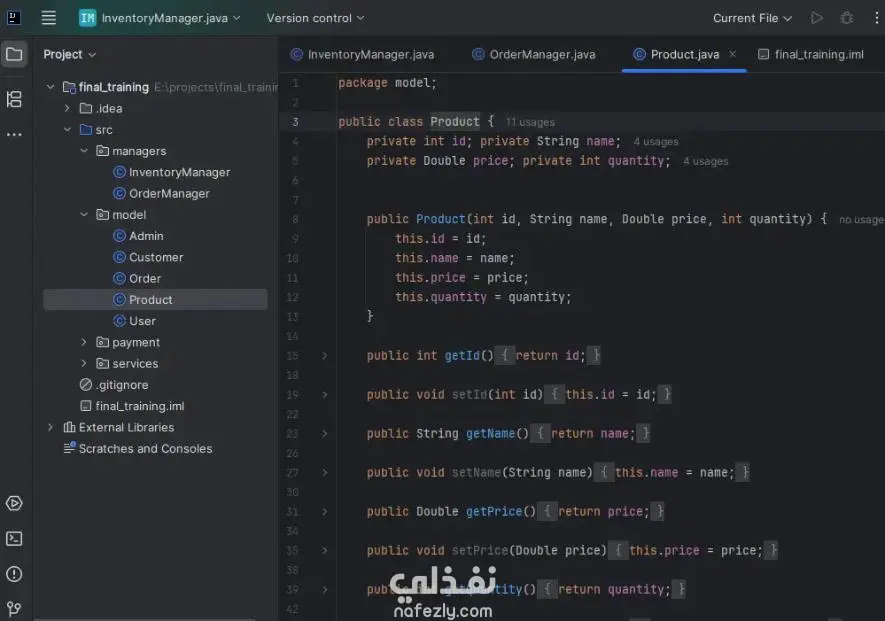Expand the services package

[84, 364]
